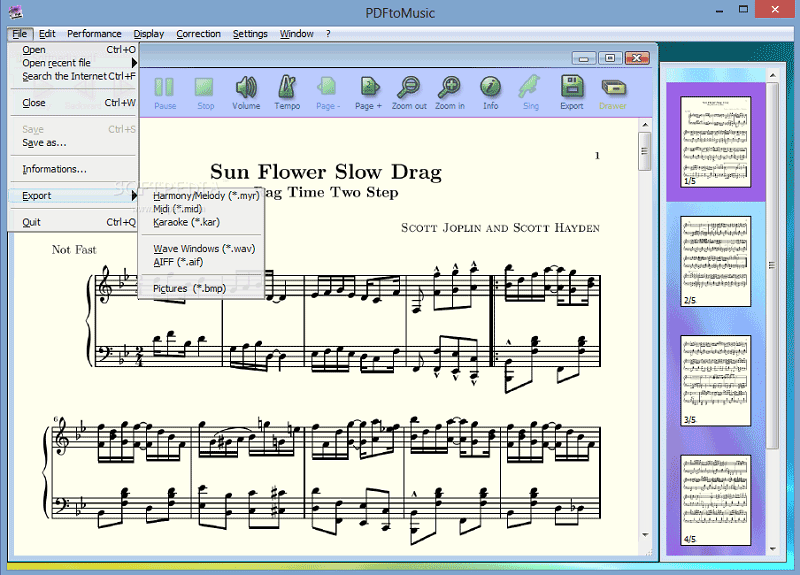Export as AIFF (*.aif)
This screenshot has height=575, width=800.
pyautogui.click(x=202, y=262)
